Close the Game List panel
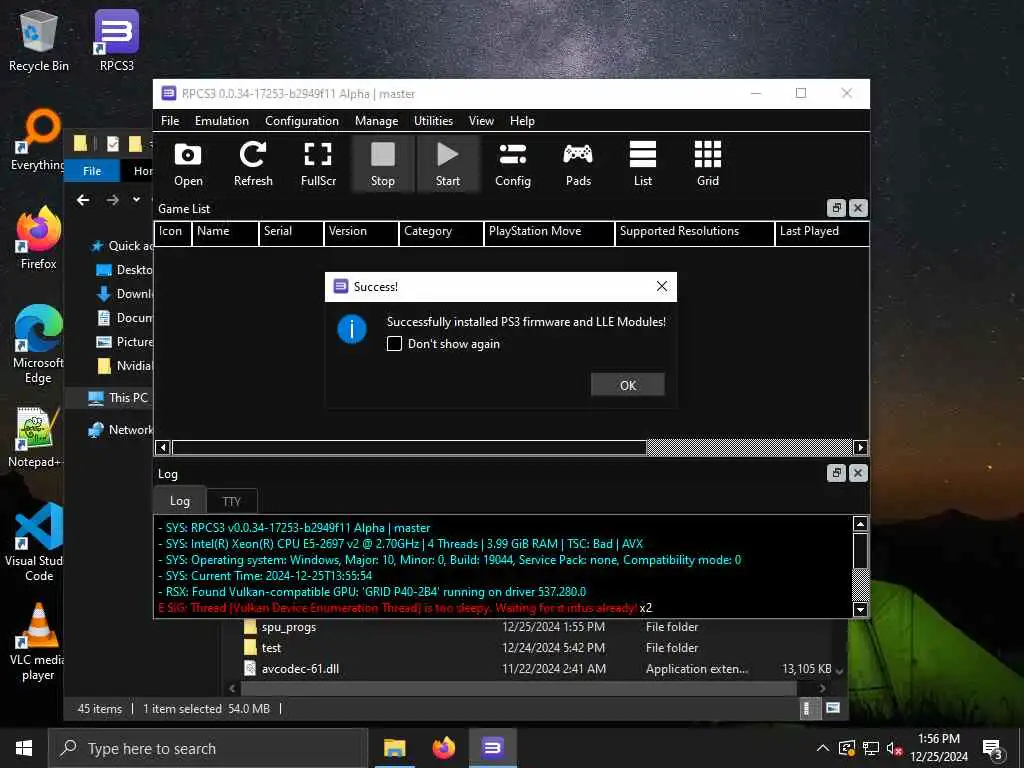This screenshot has height=768, width=1024. pyautogui.click(x=858, y=208)
